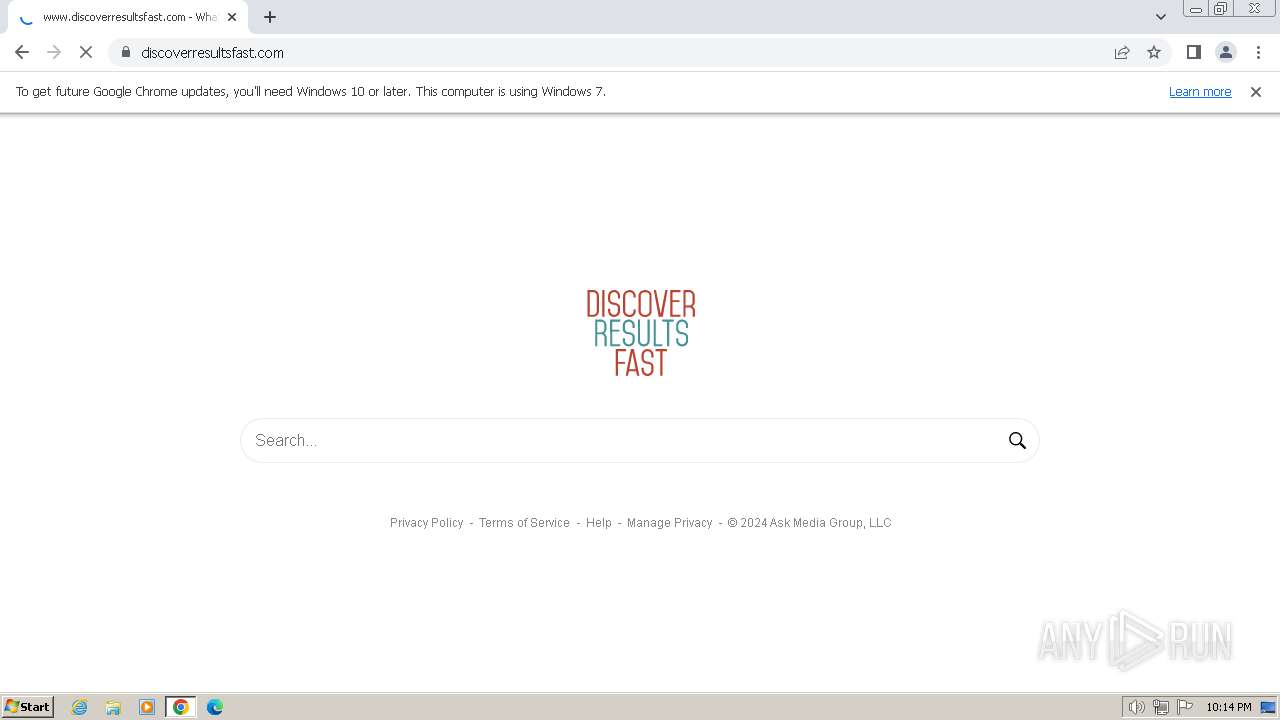This screenshot has height=720, width=1280.
Task: Stop loading the page
Action: pos(86,52)
